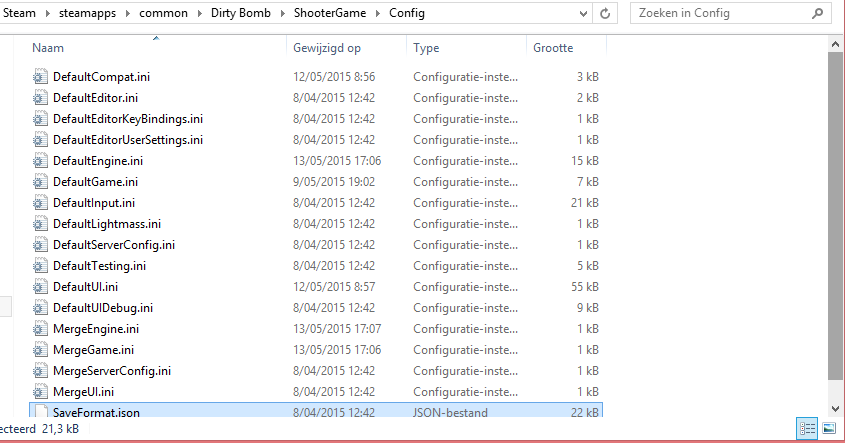The image size is (845, 443).
Task: Click the DefaultInput.ini file icon
Action: 40,203
